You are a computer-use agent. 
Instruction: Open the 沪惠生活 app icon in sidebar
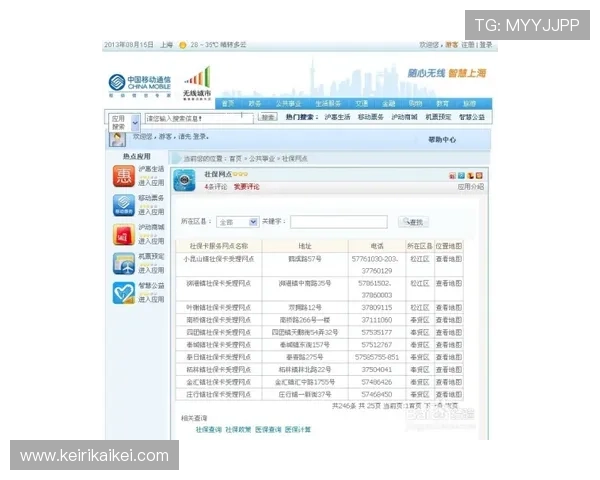[x=122, y=177]
